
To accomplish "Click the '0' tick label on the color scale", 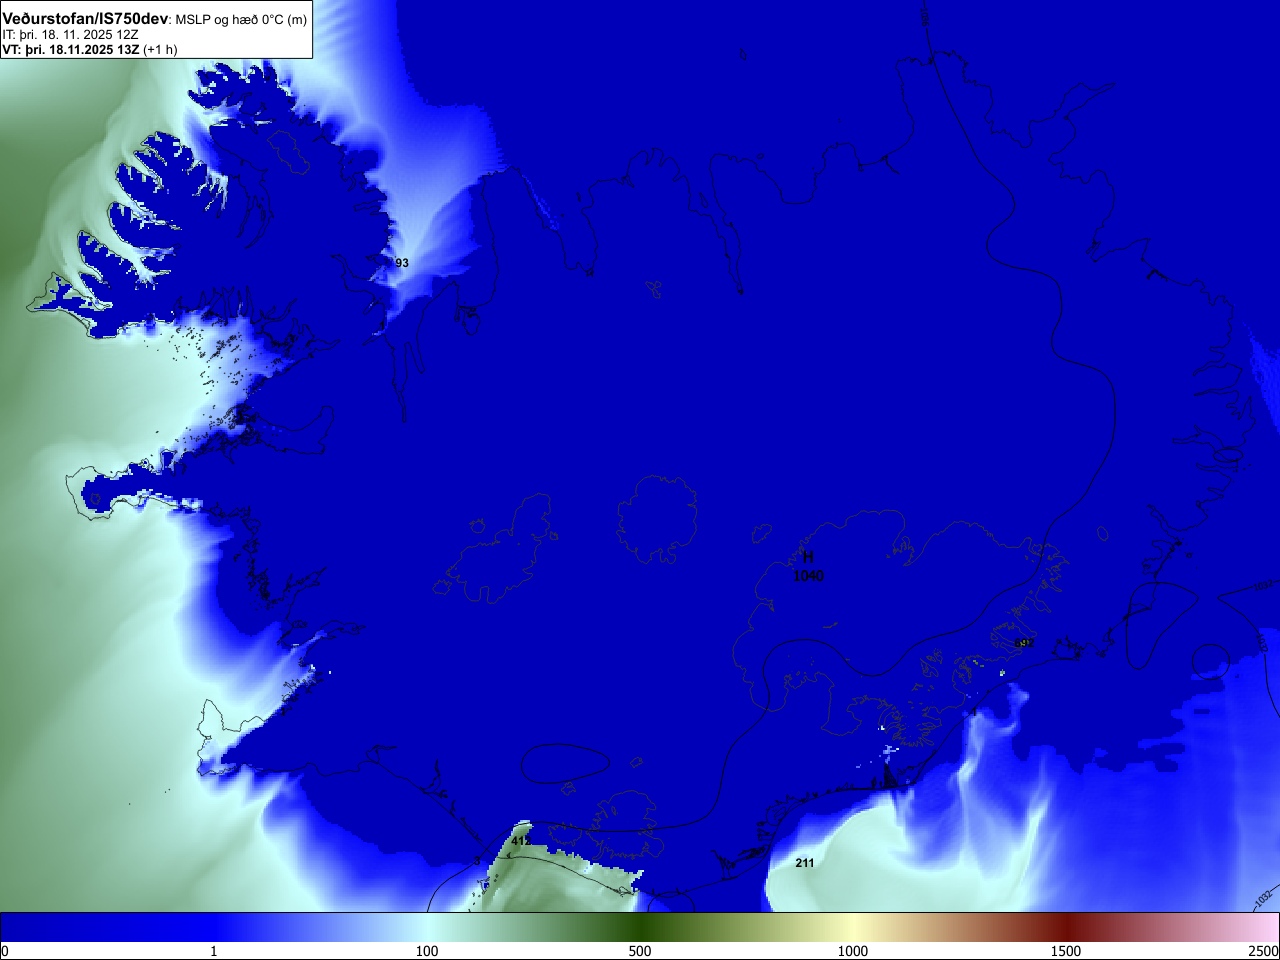I will (5, 951).
